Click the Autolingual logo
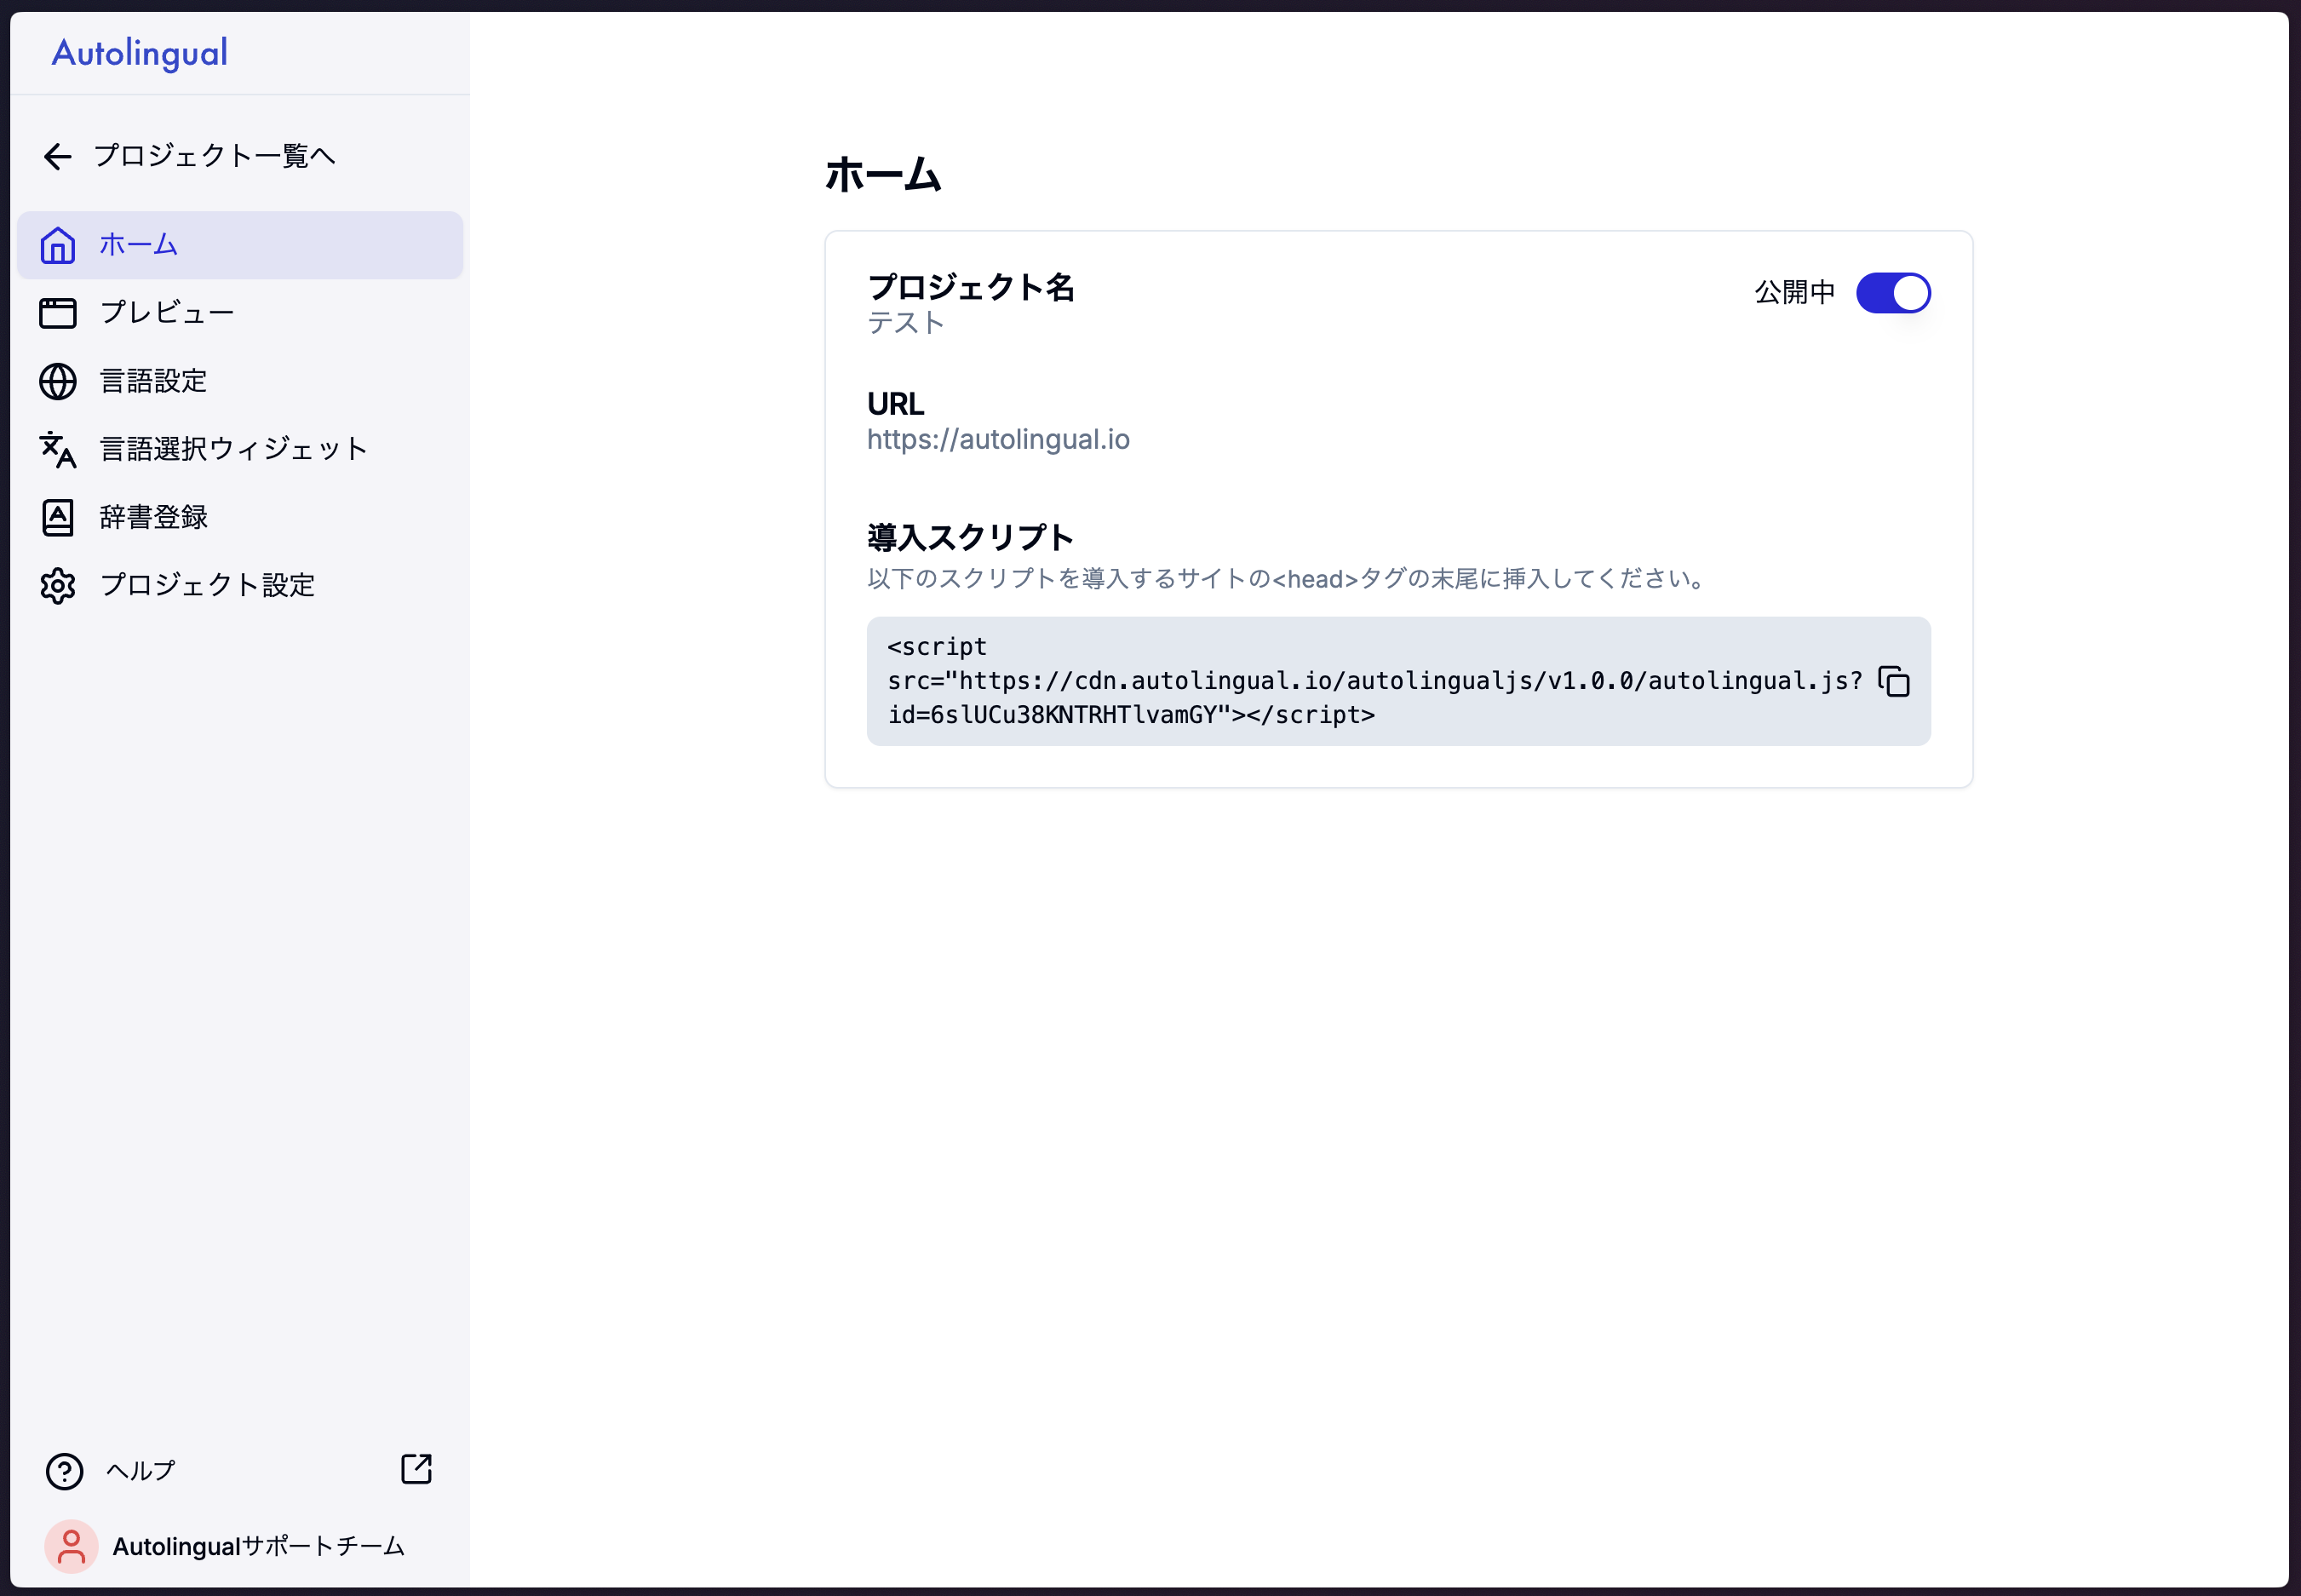Viewport: 2301px width, 1596px height. (139, 53)
